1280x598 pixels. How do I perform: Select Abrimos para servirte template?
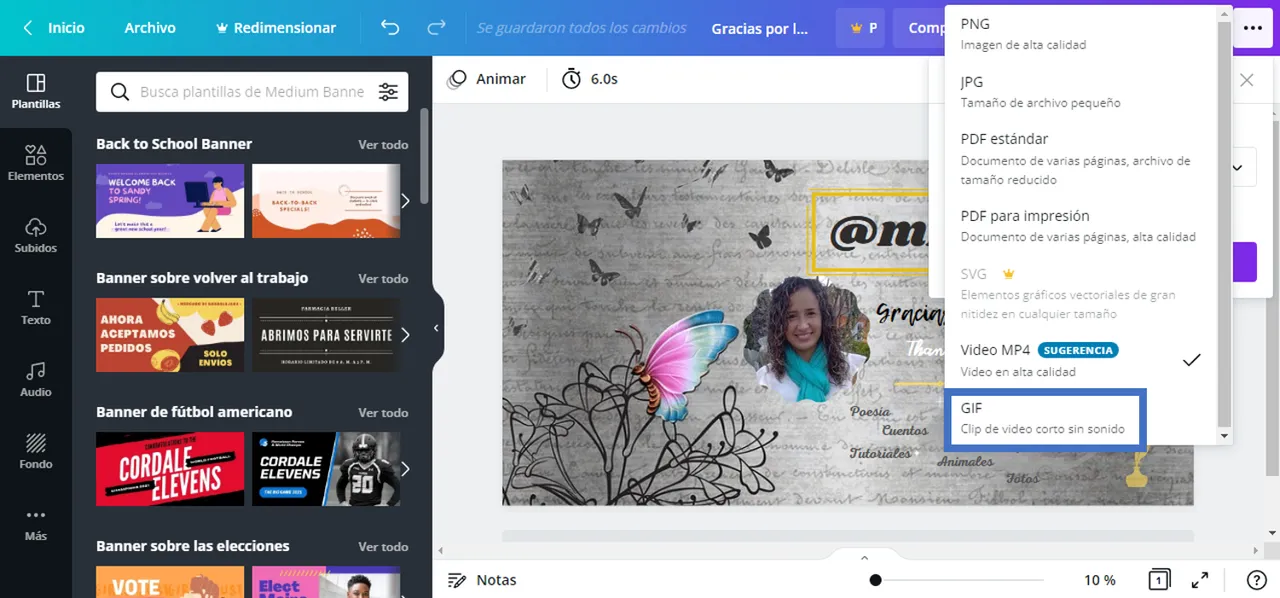pos(326,335)
